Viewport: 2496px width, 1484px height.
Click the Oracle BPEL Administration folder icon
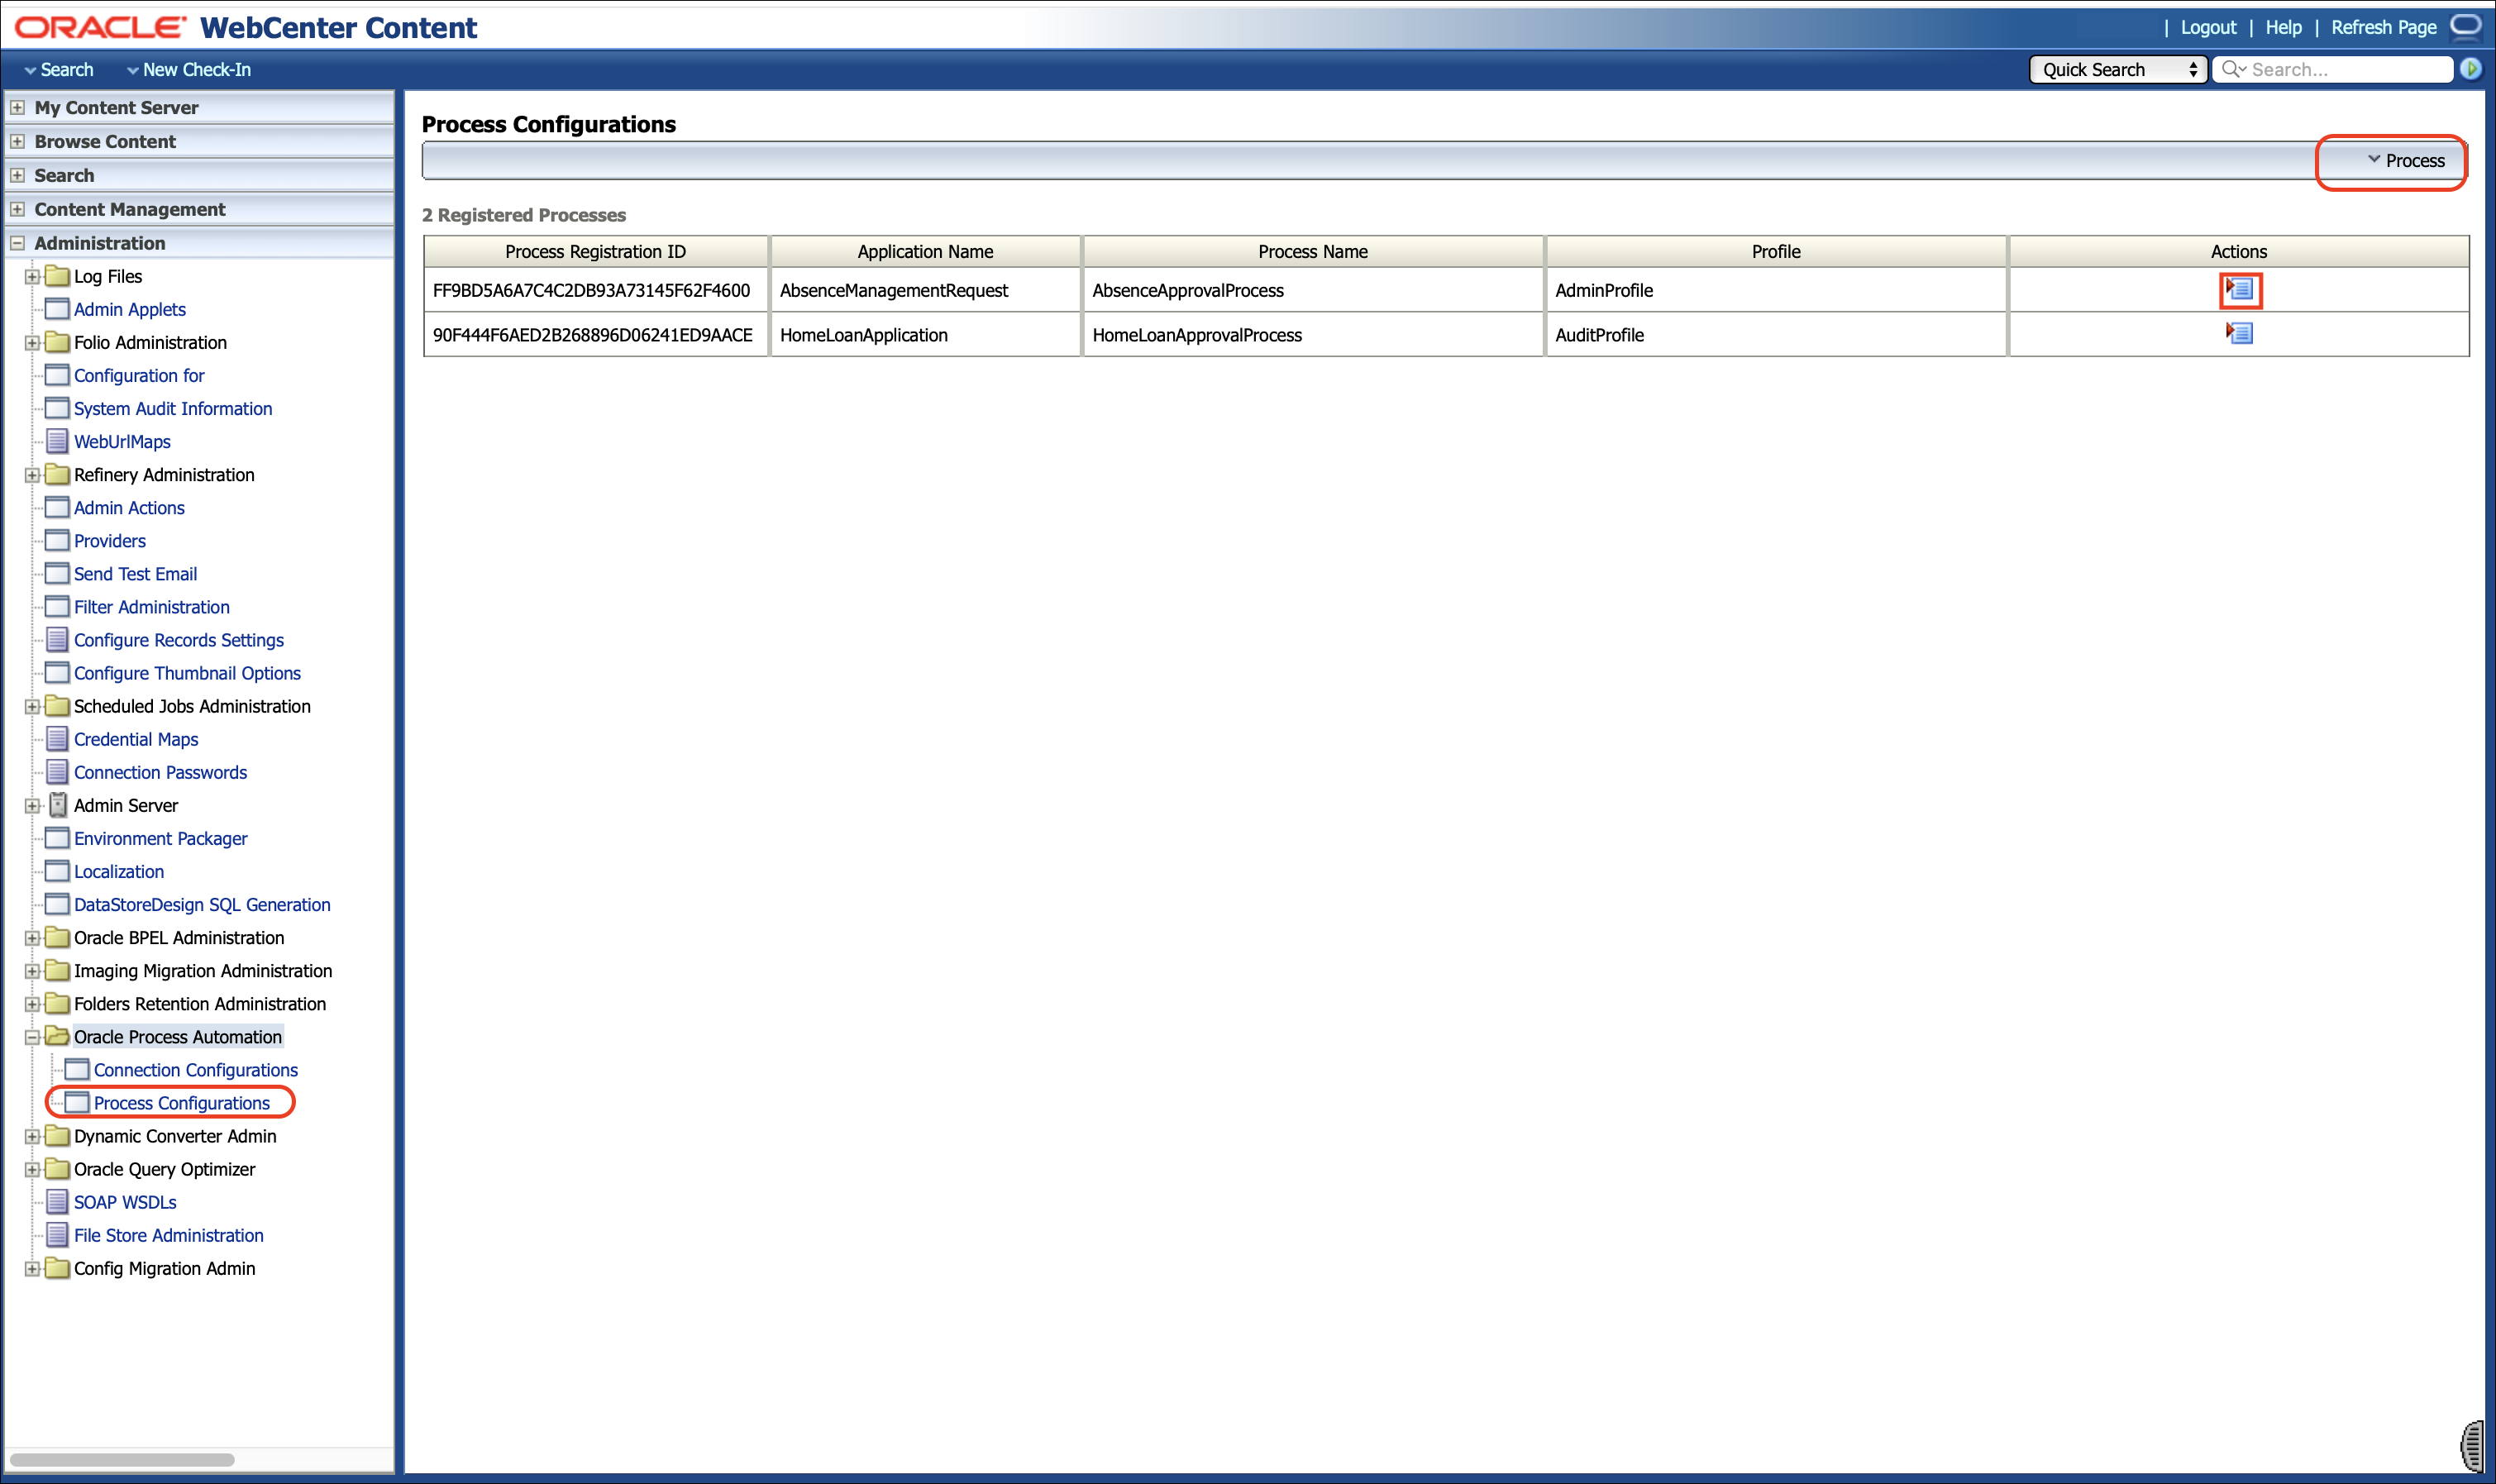(58, 937)
